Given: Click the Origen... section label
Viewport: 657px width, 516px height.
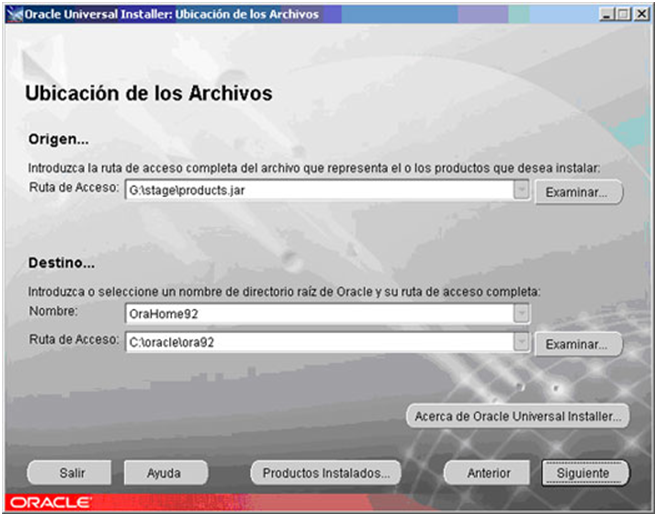Looking at the screenshot, I should pyautogui.click(x=59, y=139).
